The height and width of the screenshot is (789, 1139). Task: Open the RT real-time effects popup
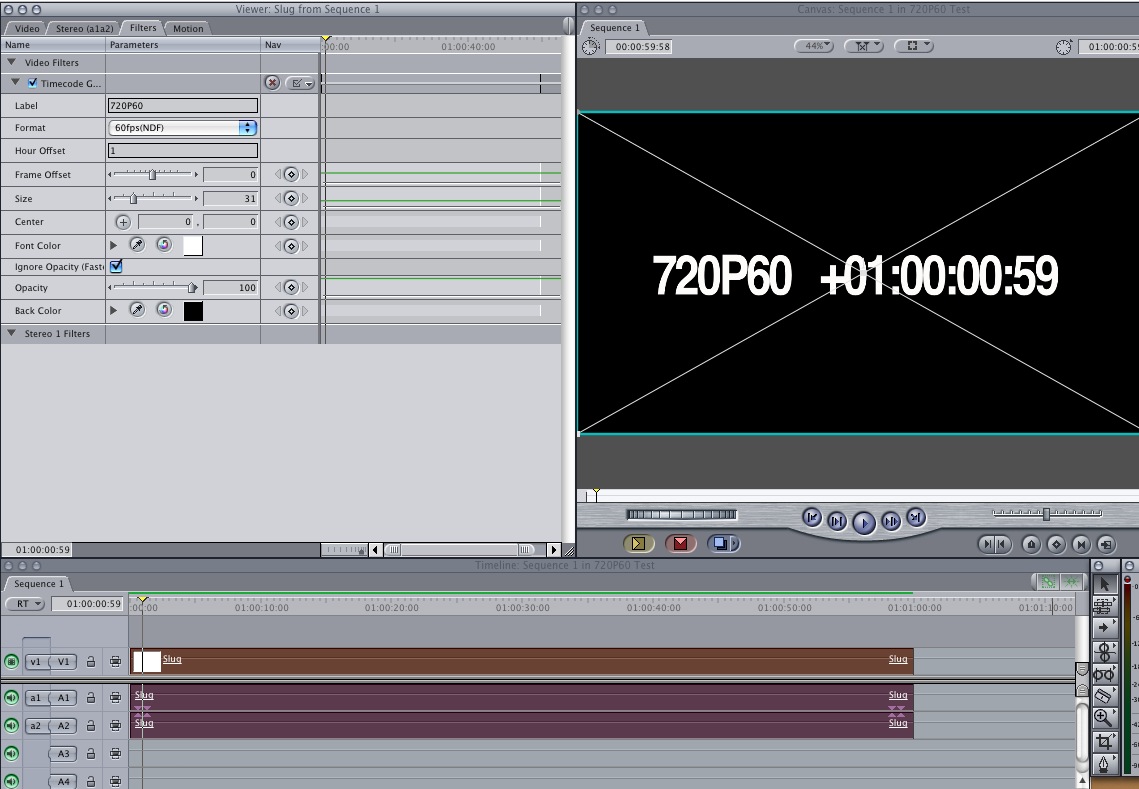[25, 604]
